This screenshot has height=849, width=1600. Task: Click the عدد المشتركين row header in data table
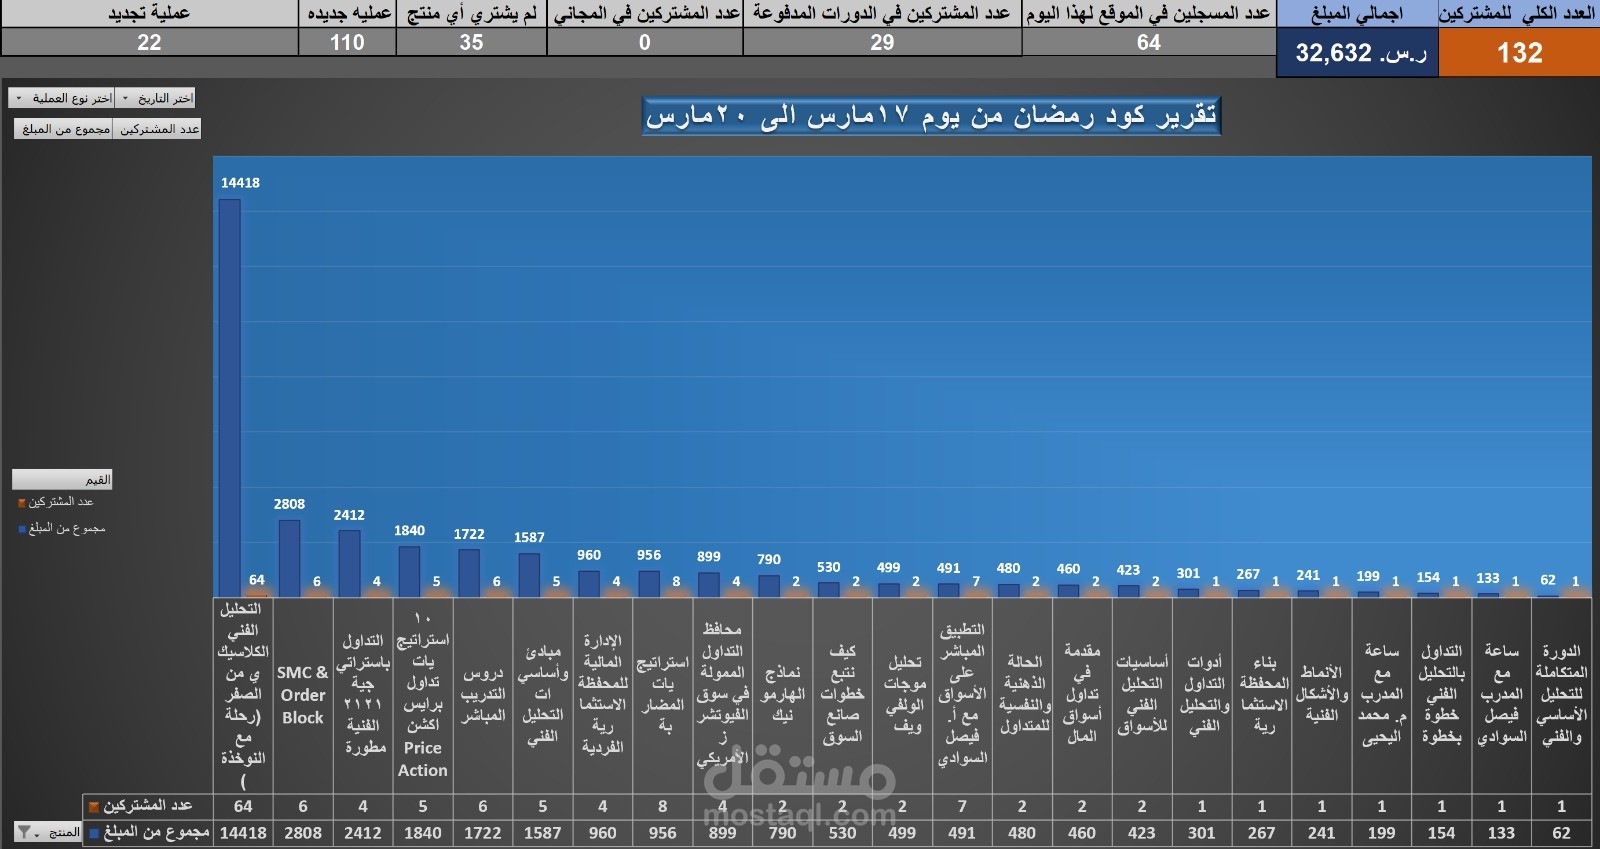(148, 806)
